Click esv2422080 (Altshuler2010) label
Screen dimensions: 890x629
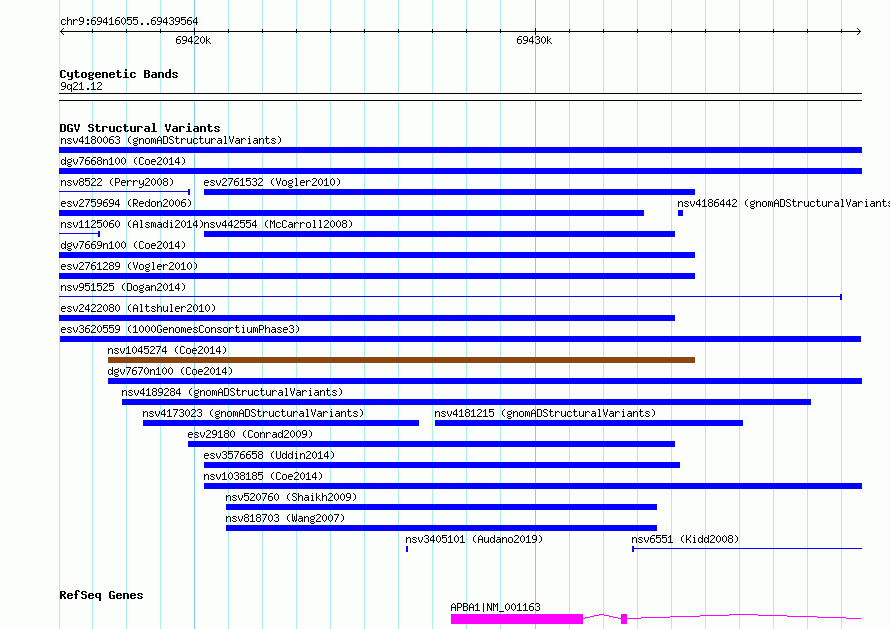click(x=138, y=308)
